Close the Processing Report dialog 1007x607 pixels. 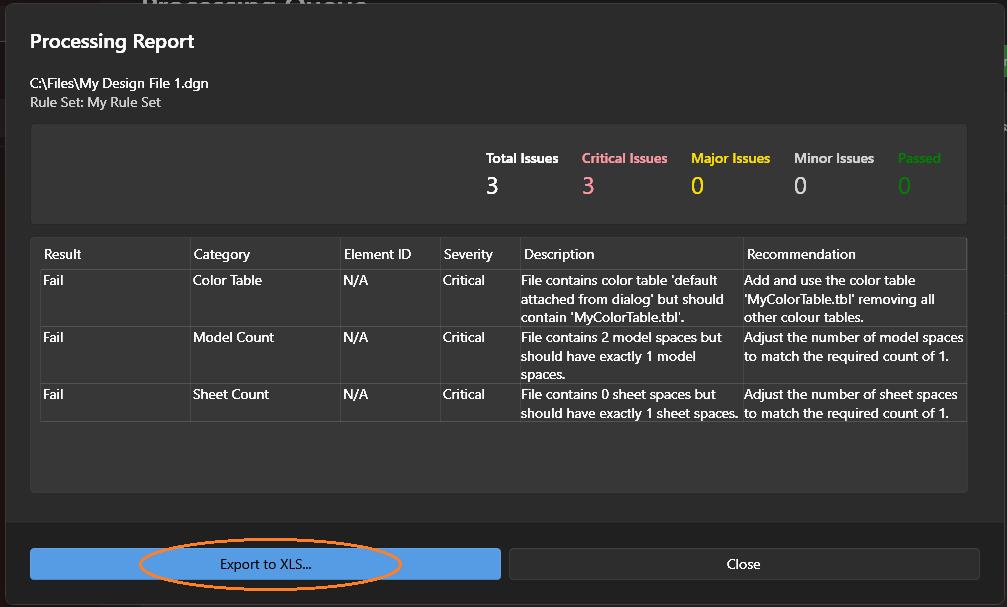click(743, 564)
